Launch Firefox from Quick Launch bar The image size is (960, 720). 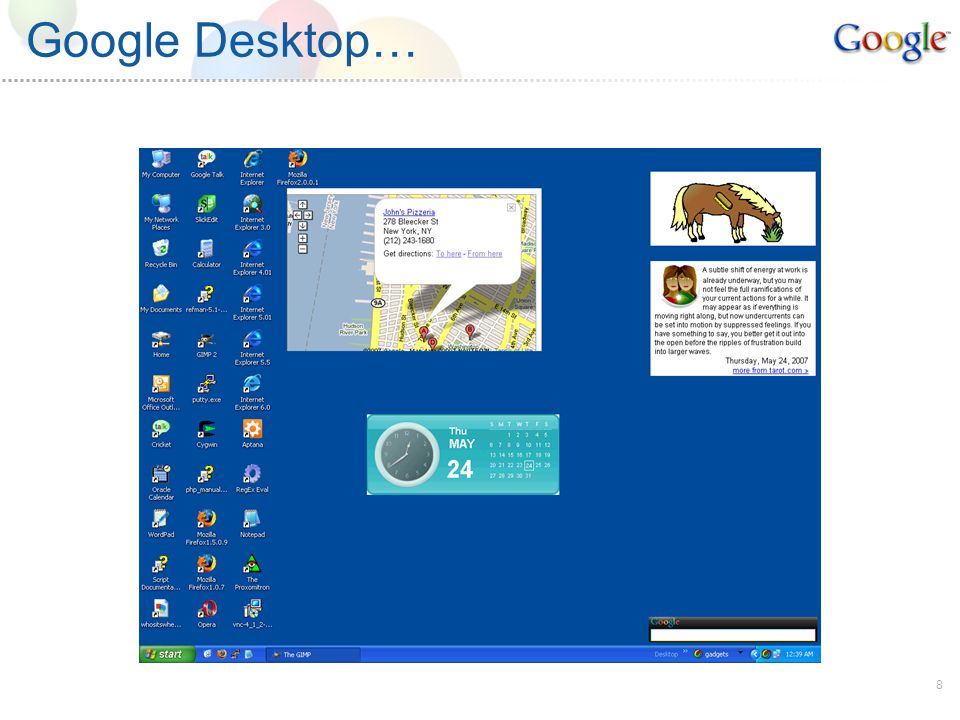point(222,654)
